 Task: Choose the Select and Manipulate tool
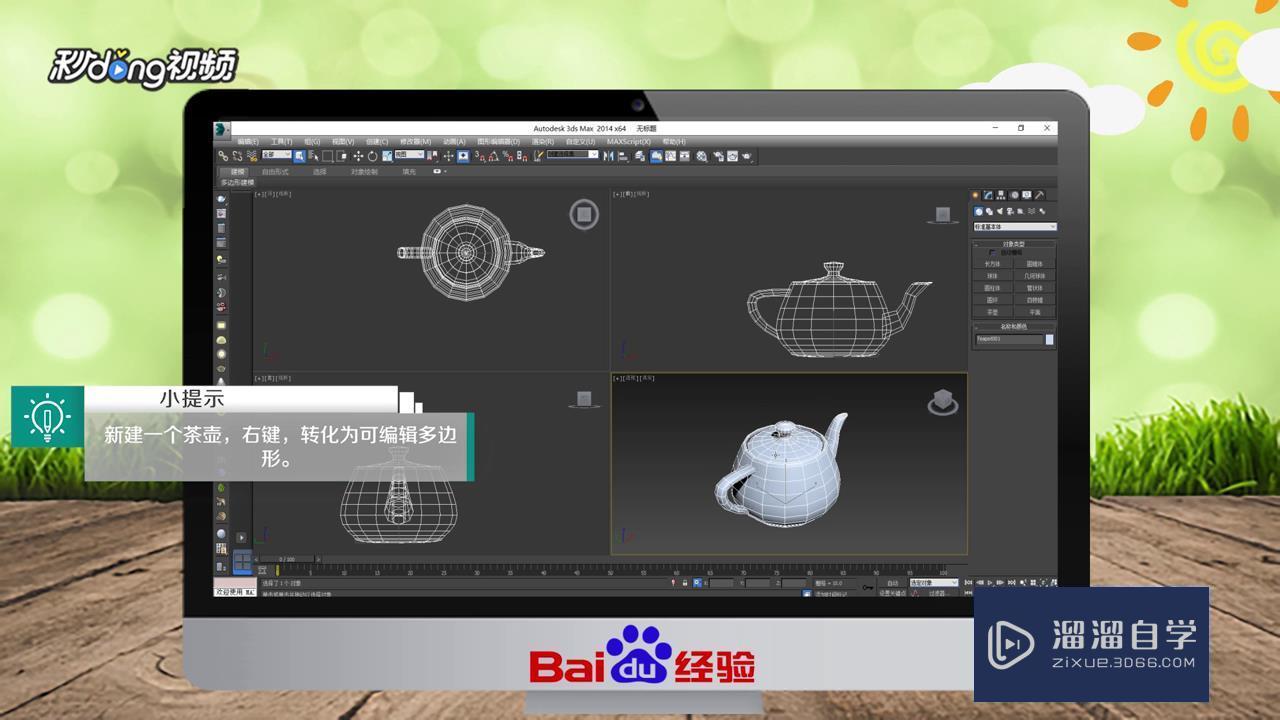[x=448, y=156]
